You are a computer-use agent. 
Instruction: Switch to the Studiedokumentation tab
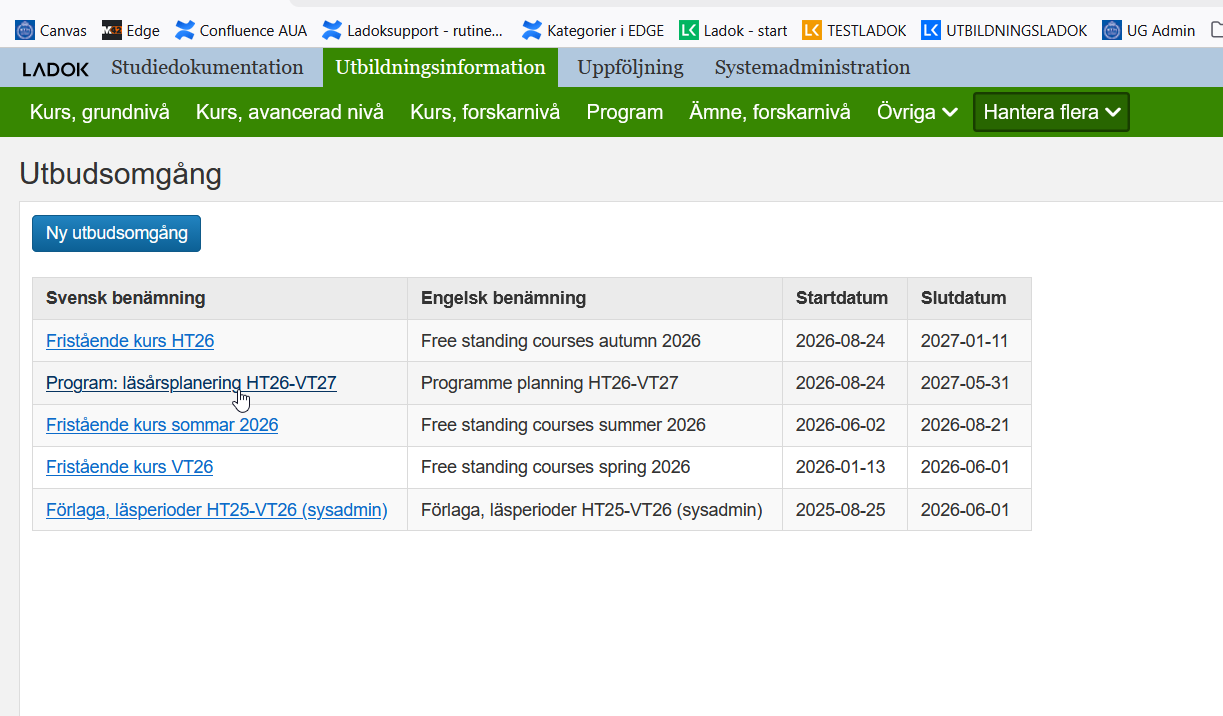click(207, 68)
